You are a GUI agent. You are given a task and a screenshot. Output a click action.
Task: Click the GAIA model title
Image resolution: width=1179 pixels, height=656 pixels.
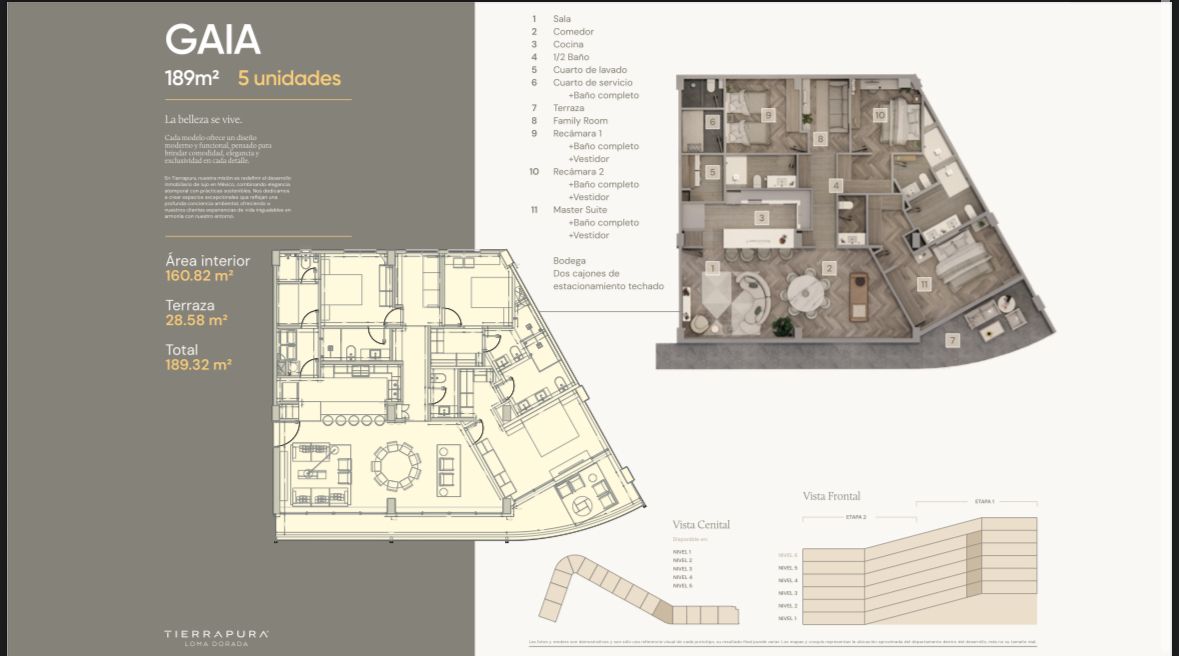click(x=213, y=40)
